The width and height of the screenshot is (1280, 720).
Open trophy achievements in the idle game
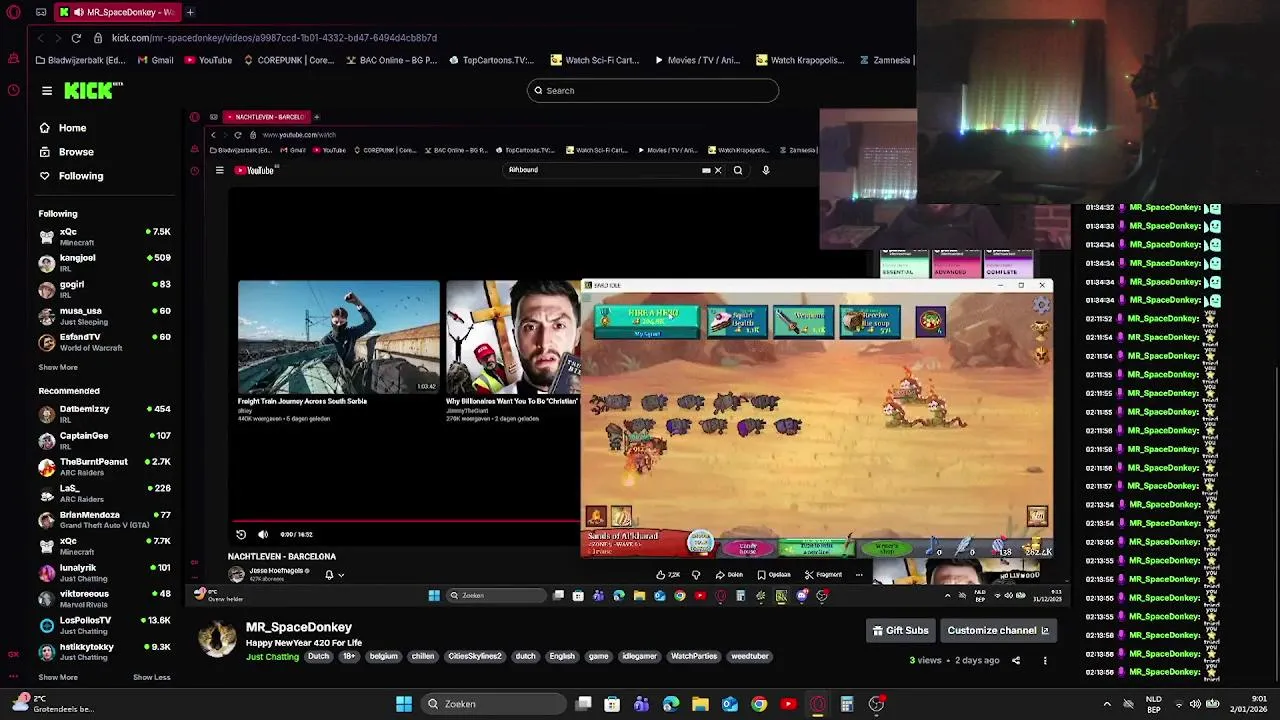pos(1042,328)
